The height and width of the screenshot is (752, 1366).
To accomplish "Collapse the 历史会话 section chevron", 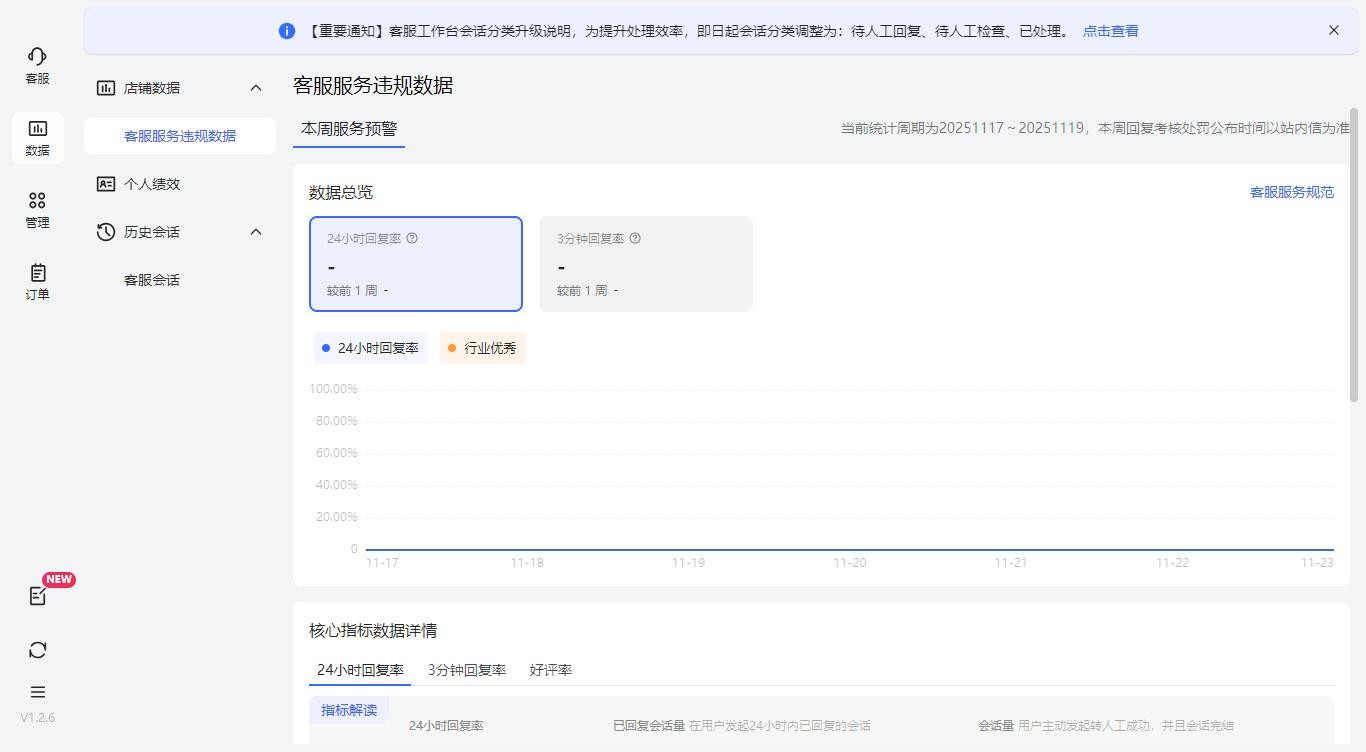I will pyautogui.click(x=256, y=232).
